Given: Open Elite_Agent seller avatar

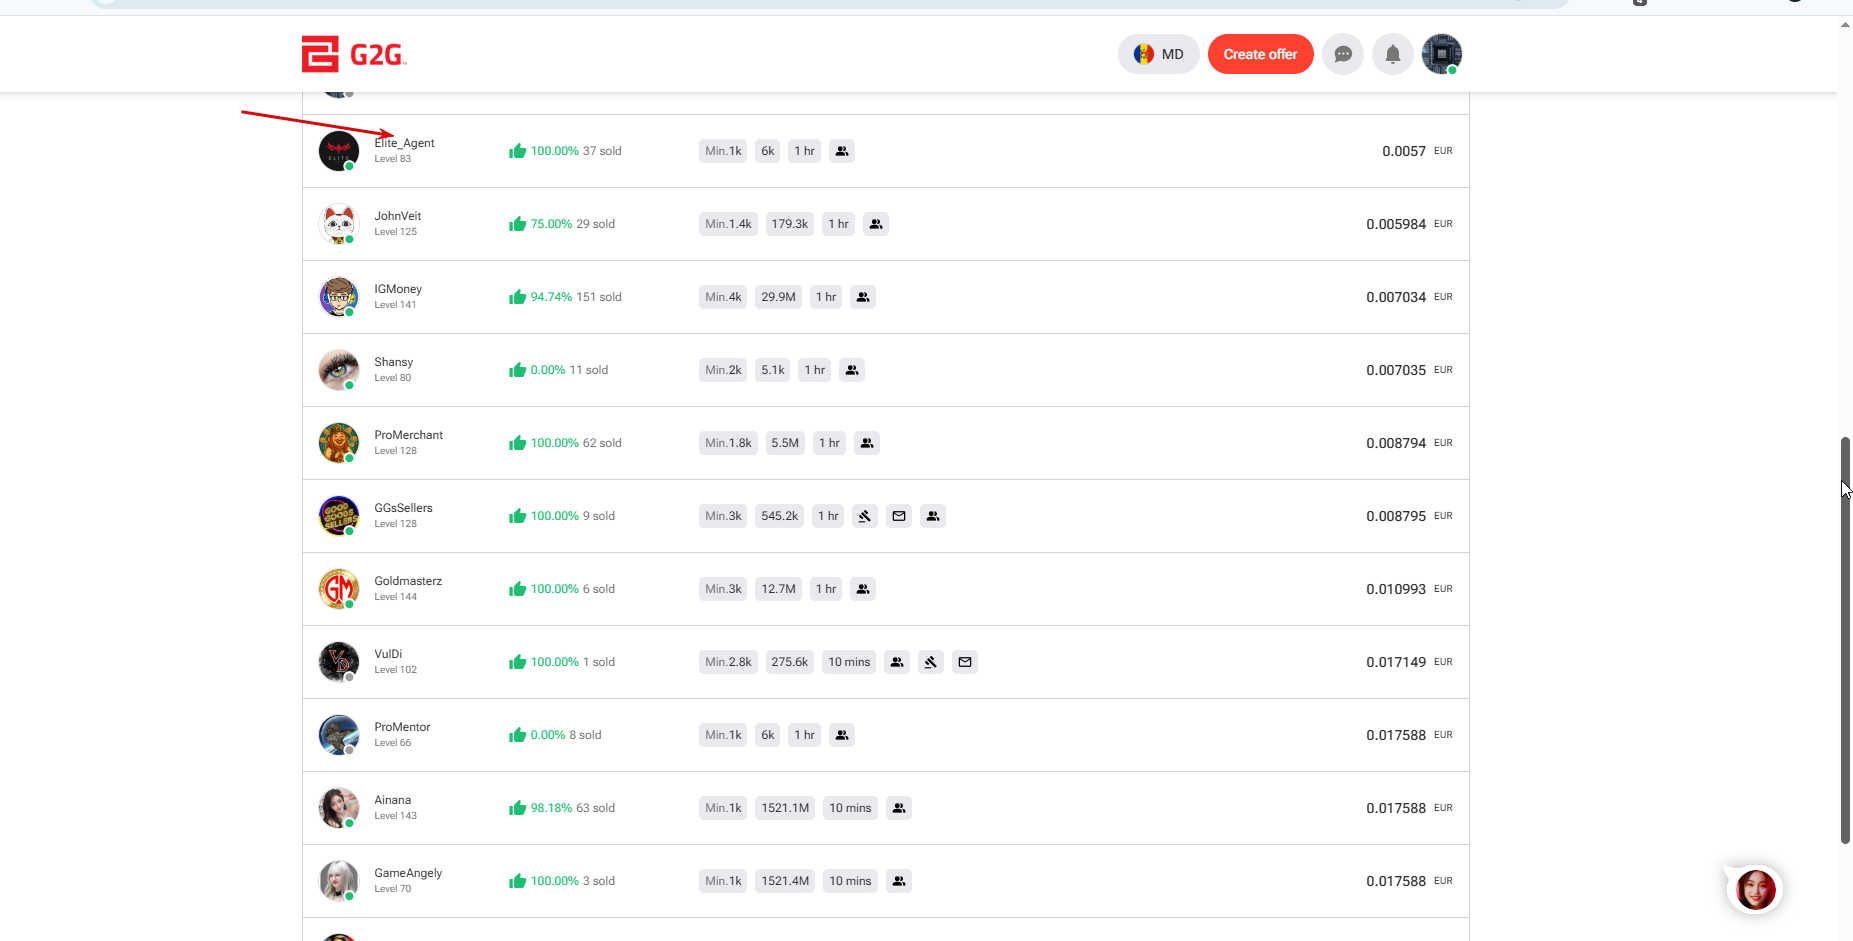Looking at the screenshot, I should (339, 151).
